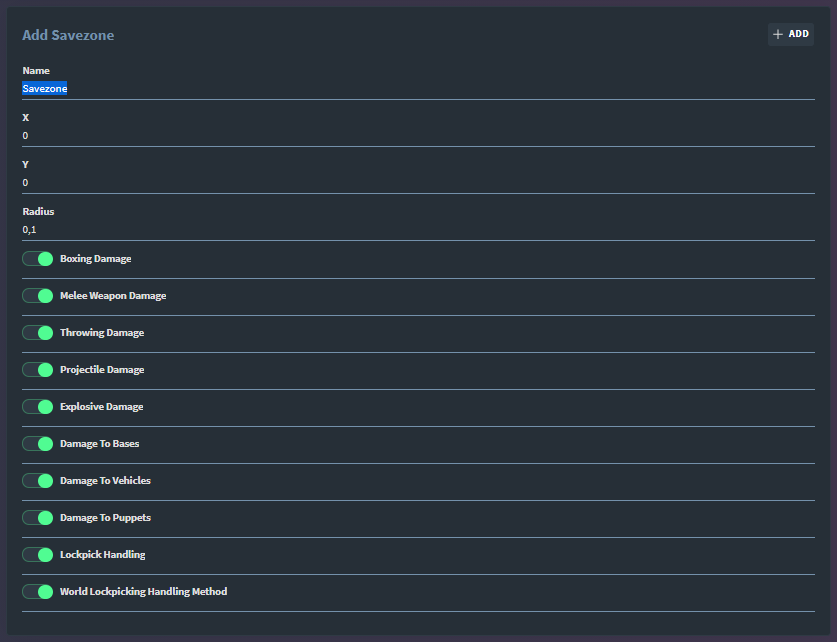Toggle the Throwing Damage switch
This screenshot has height=642, width=837.
(38, 333)
